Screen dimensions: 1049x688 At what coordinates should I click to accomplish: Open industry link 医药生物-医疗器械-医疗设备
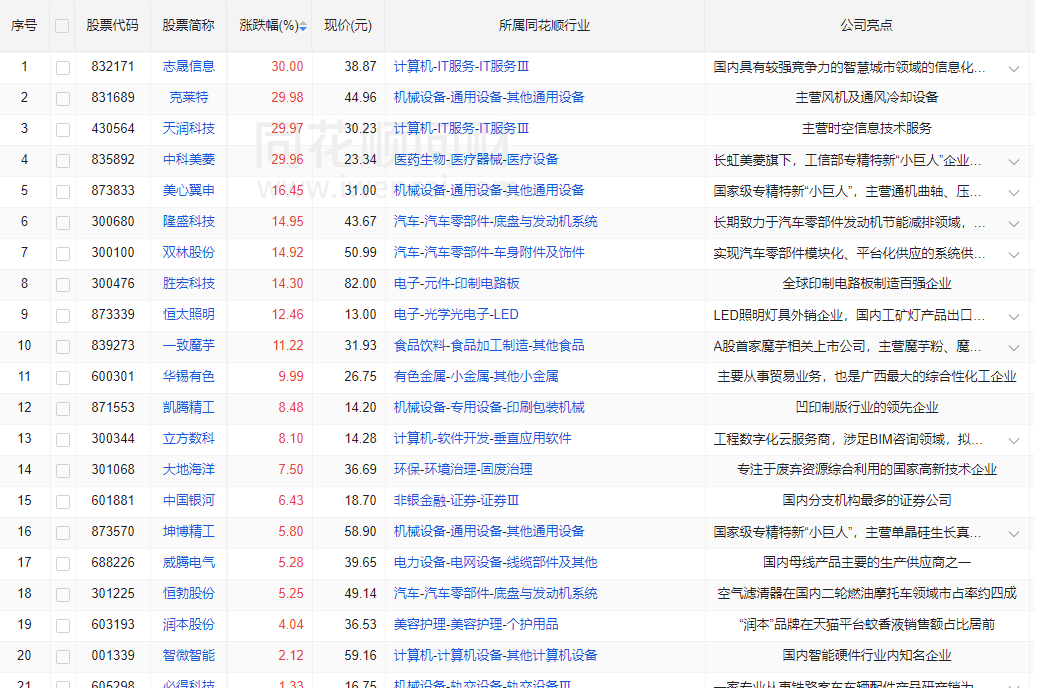pos(476,159)
